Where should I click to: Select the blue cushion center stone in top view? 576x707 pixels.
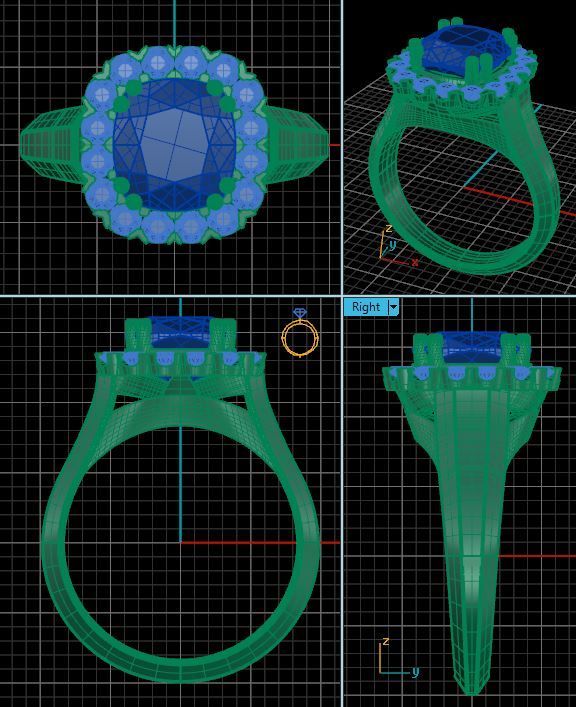[x=175, y=144]
